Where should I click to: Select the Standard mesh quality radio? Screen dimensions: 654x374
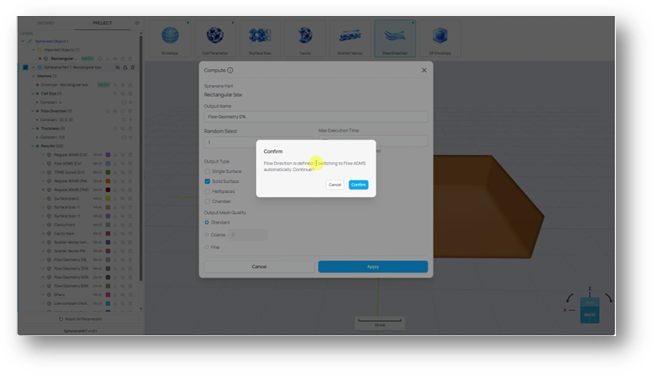pos(206,222)
